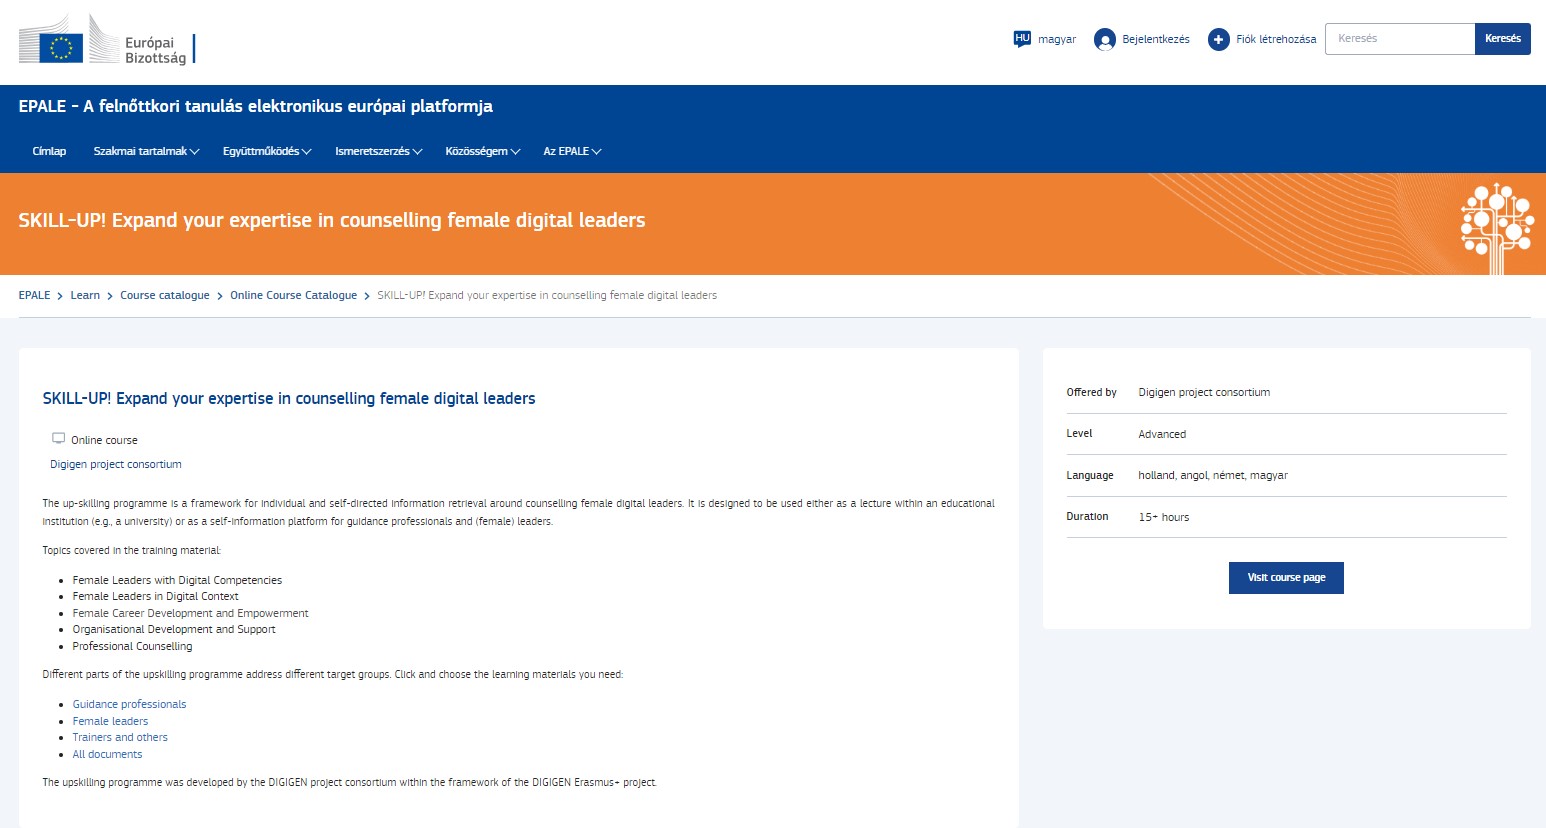Viewport: 1546px width, 828px height.
Task: Open the Female leaders link
Action: tap(110, 721)
